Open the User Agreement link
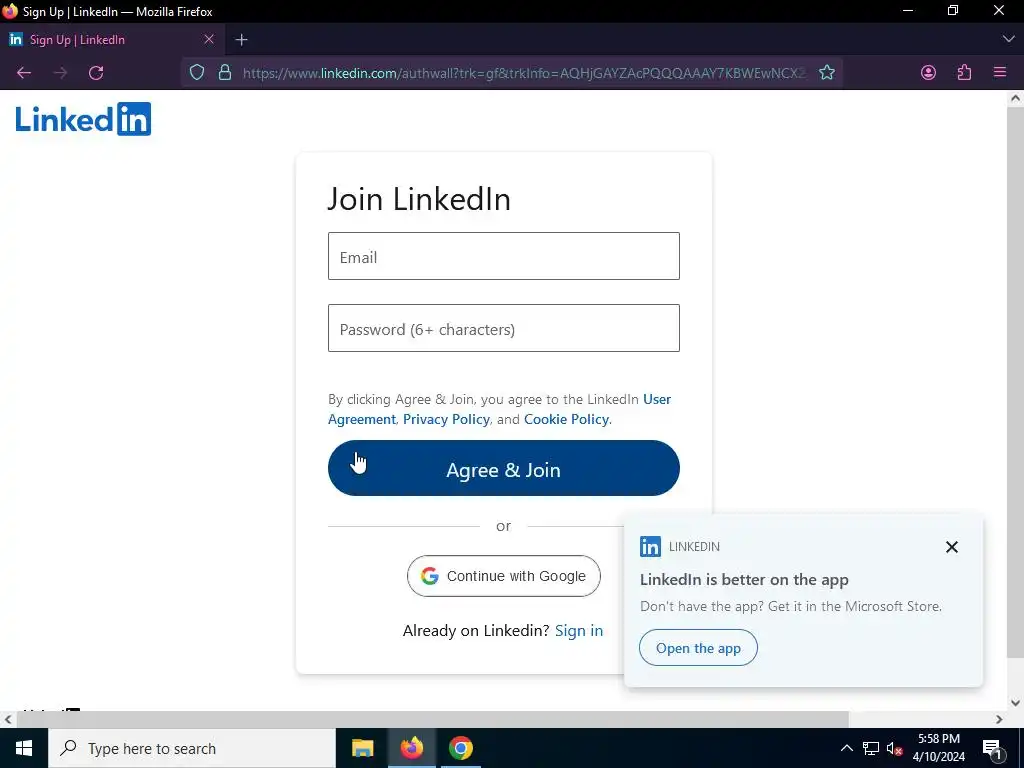This screenshot has width=1024, height=768. (x=500, y=409)
